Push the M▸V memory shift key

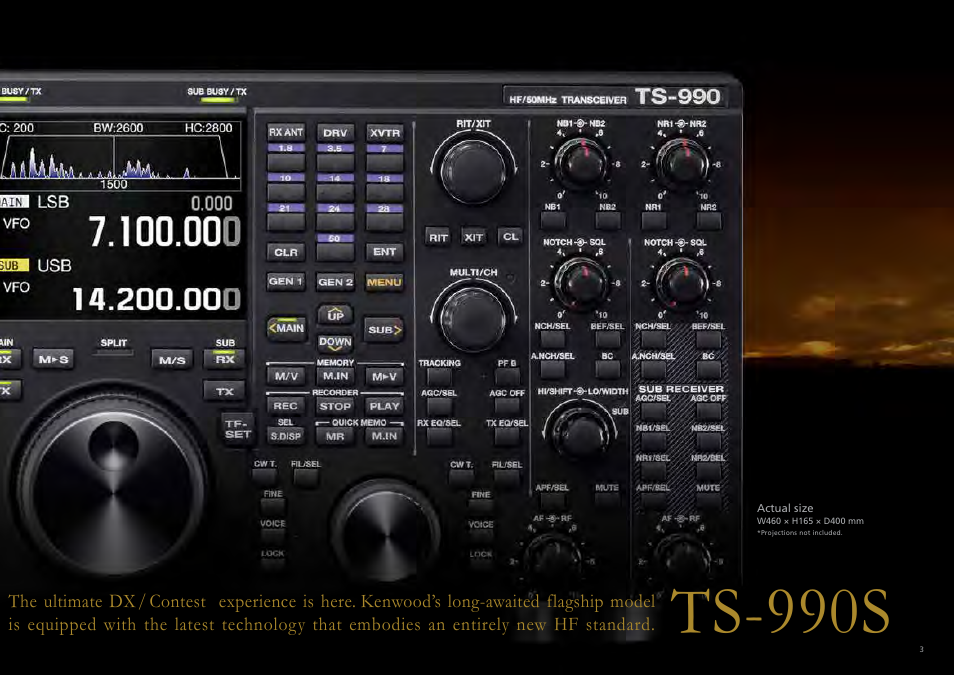385,376
